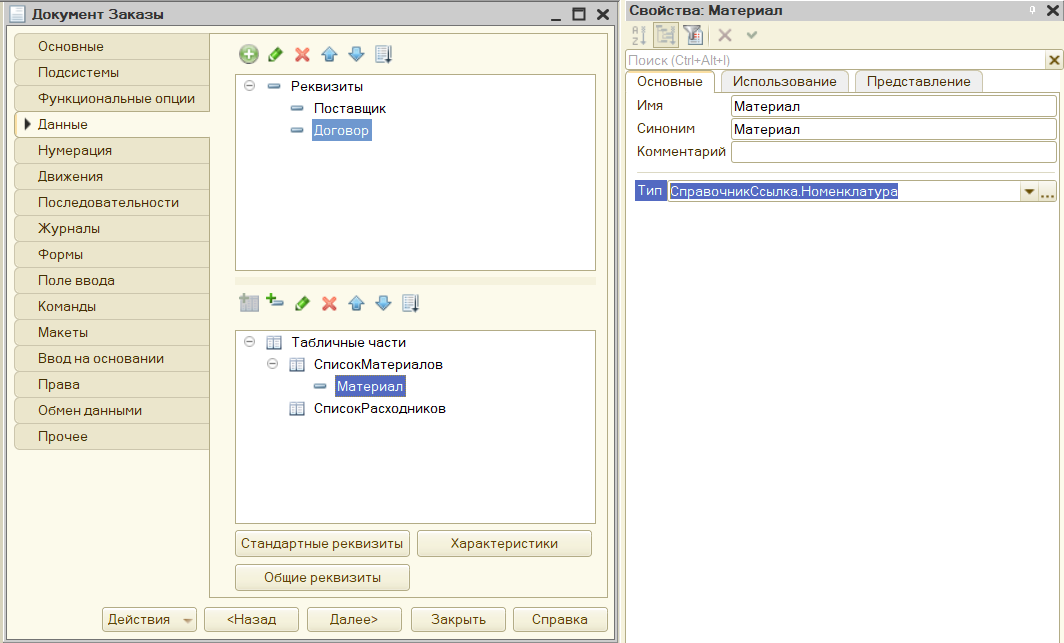1064x643 pixels.
Task: Open the Действия dropdown
Action: 149,619
